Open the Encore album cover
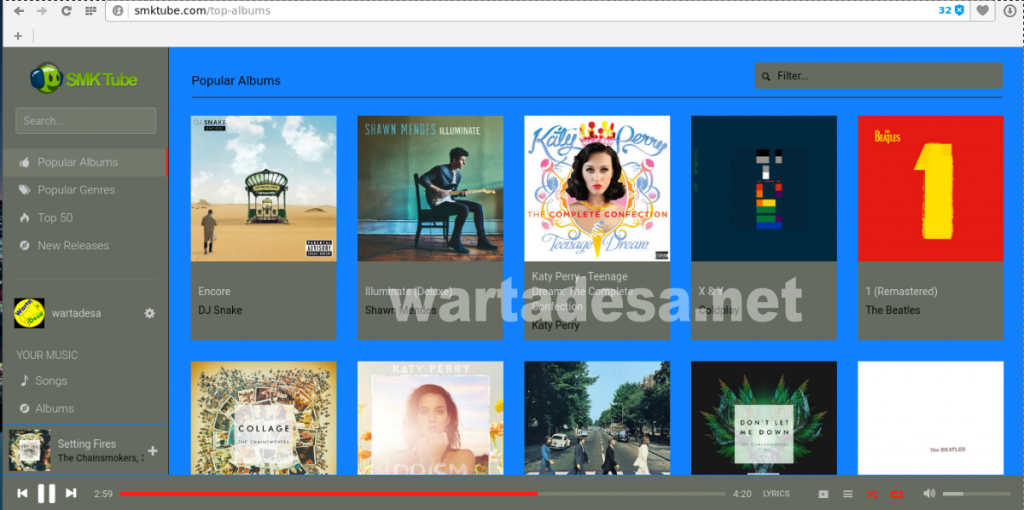1024x510 pixels. click(264, 189)
